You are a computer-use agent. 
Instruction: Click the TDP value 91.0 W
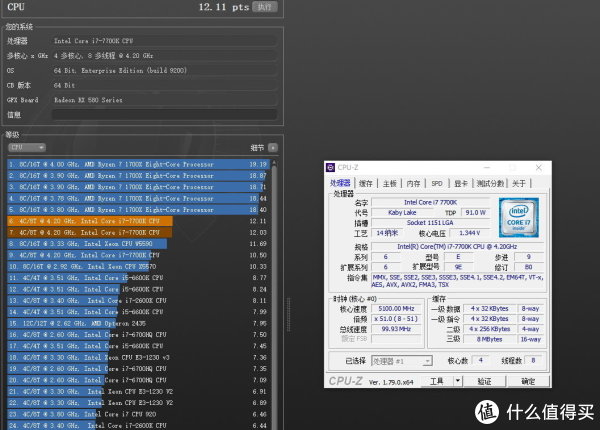coord(475,212)
